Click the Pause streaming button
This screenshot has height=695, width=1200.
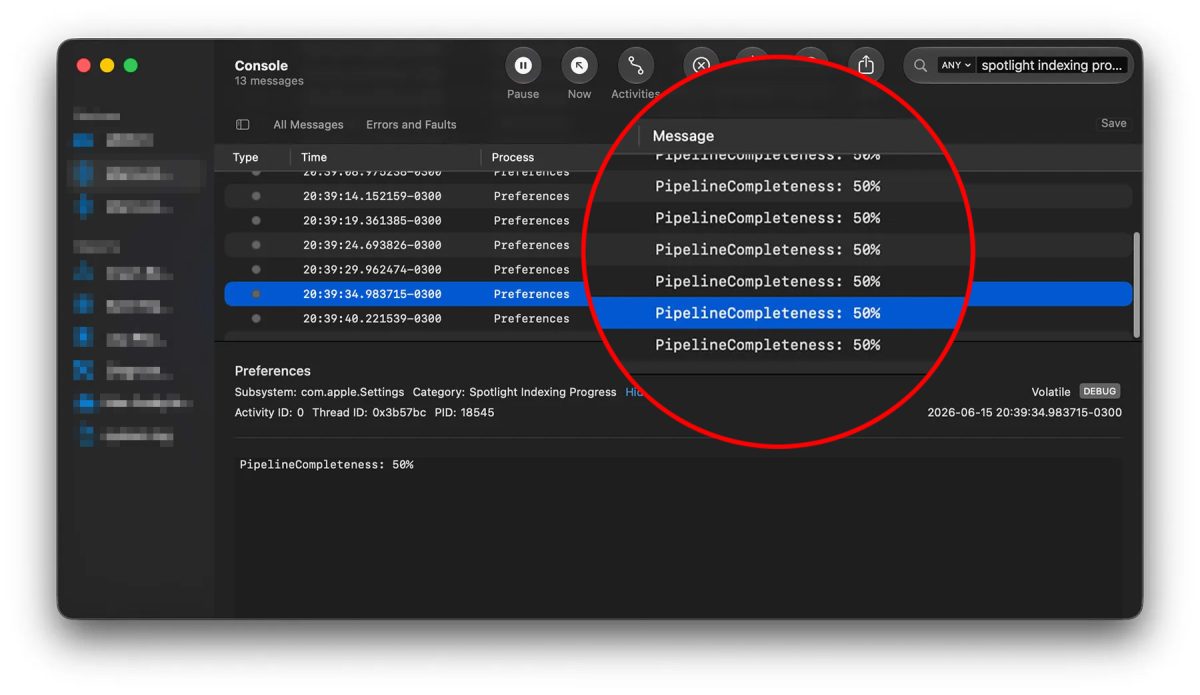523,66
